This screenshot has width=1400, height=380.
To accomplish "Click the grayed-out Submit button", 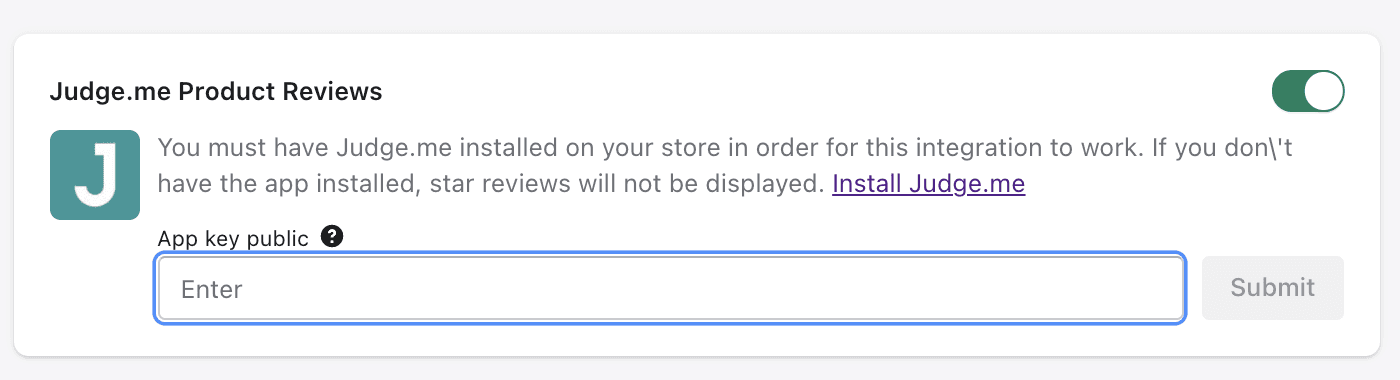I will 1272,288.
